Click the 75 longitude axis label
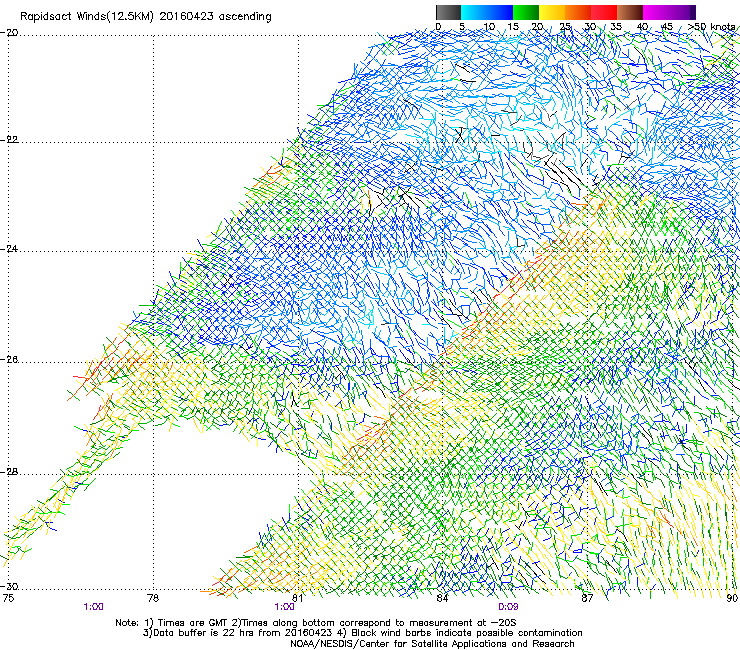The width and height of the screenshot is (740, 650). (x=8, y=598)
